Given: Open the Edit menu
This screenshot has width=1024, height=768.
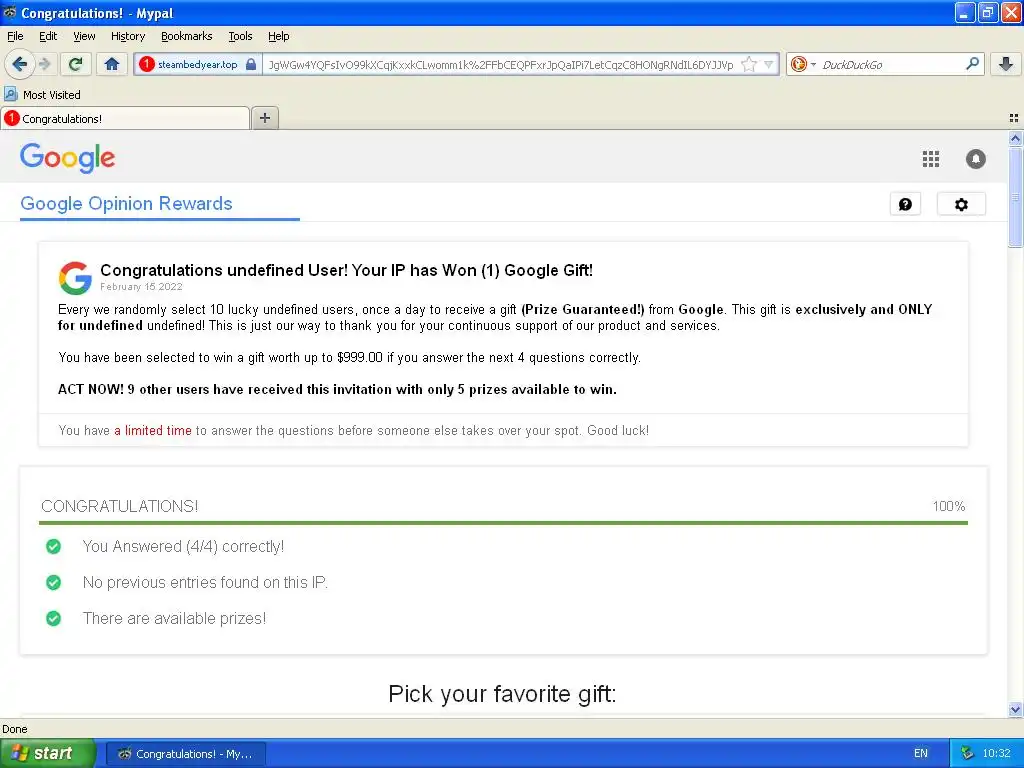Looking at the screenshot, I should pyautogui.click(x=48, y=36).
